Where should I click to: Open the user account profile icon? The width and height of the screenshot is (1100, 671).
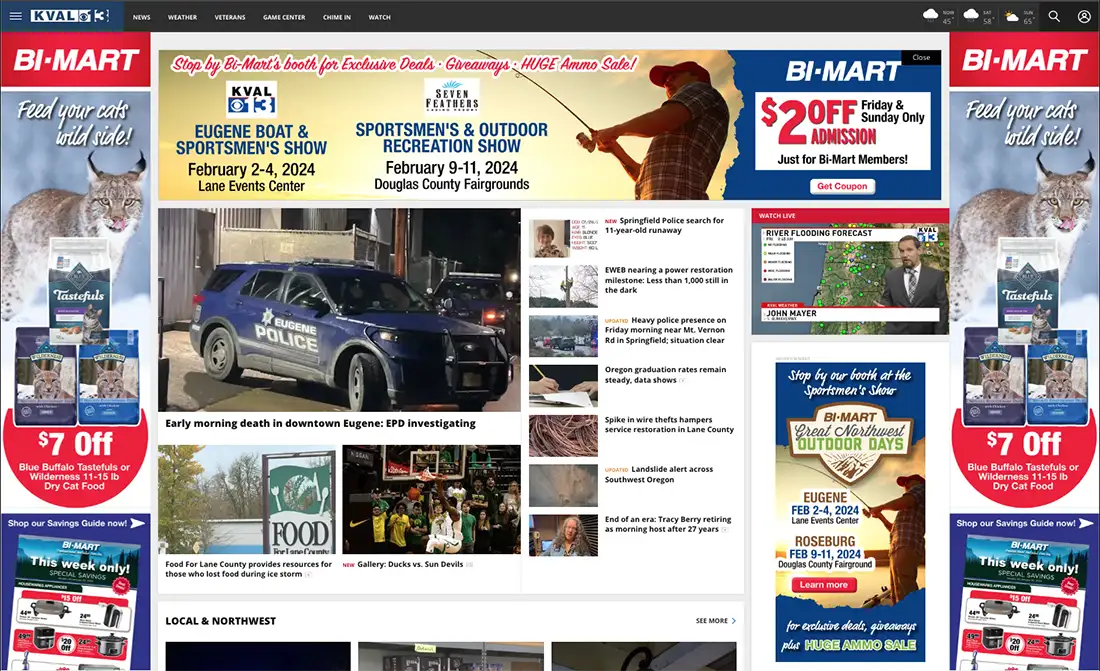pyautogui.click(x=1084, y=16)
